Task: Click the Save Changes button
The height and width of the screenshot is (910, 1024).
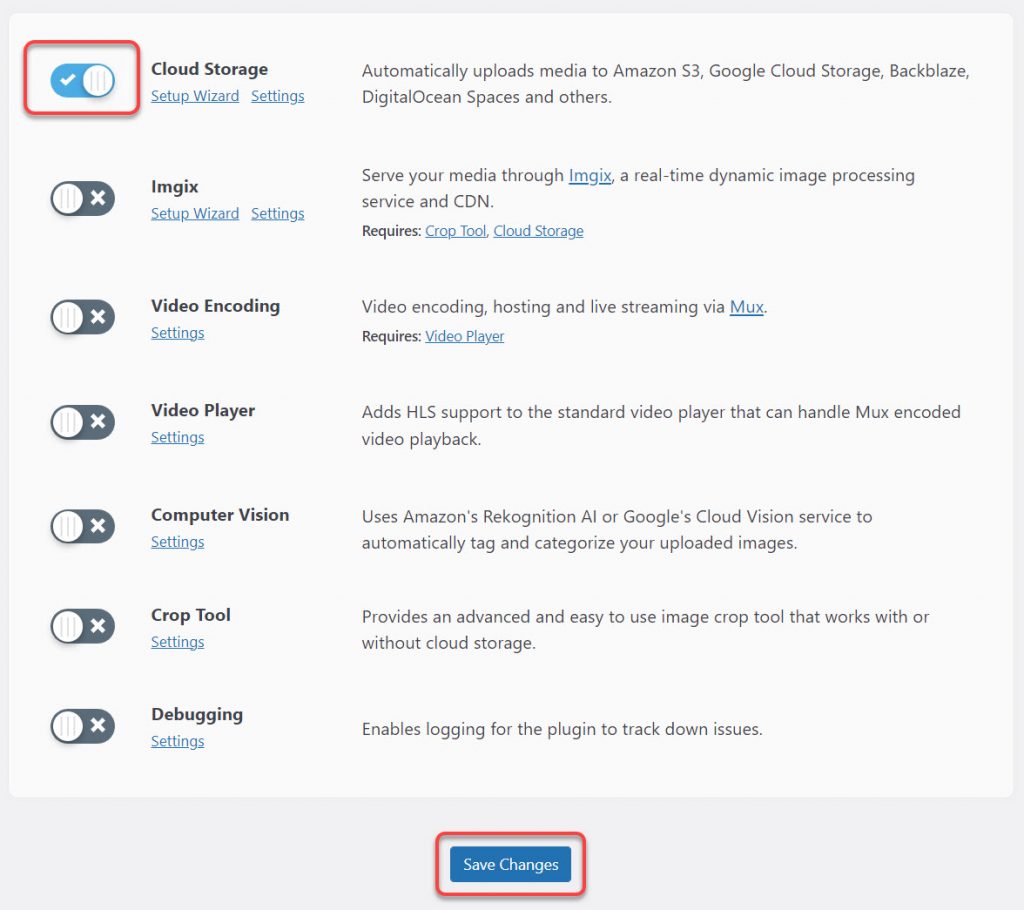Action: pos(510,864)
